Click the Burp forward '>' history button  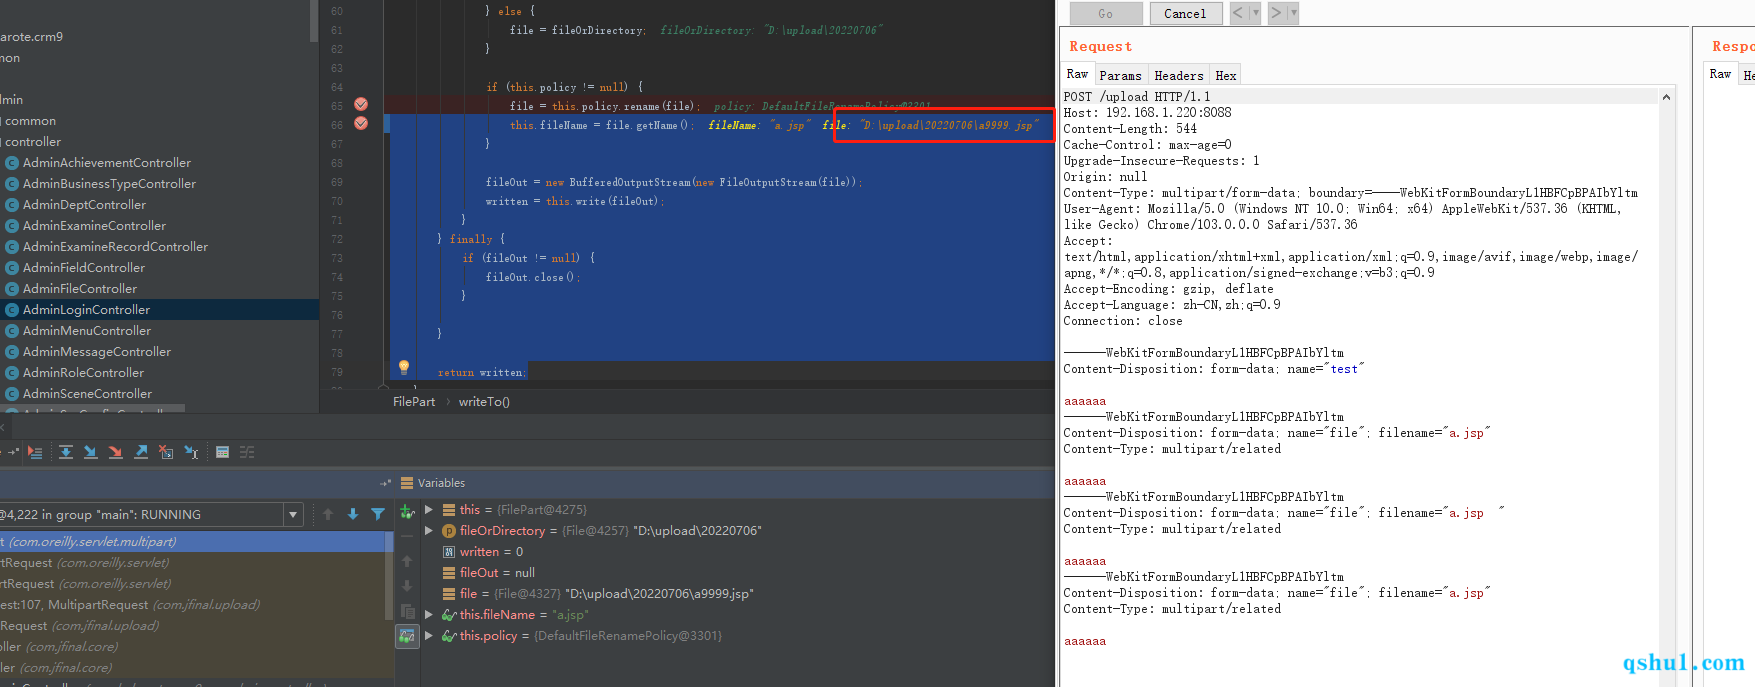(x=1276, y=13)
